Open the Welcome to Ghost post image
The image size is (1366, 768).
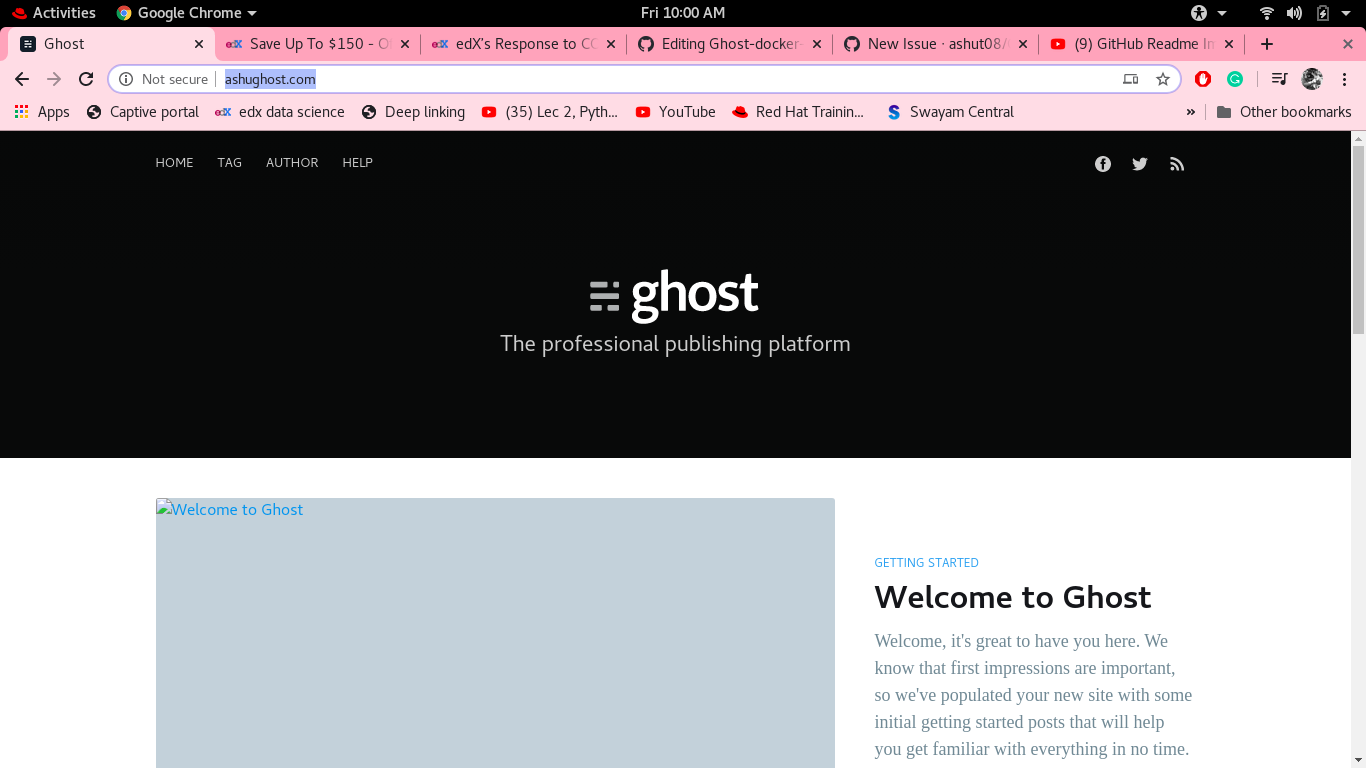495,633
